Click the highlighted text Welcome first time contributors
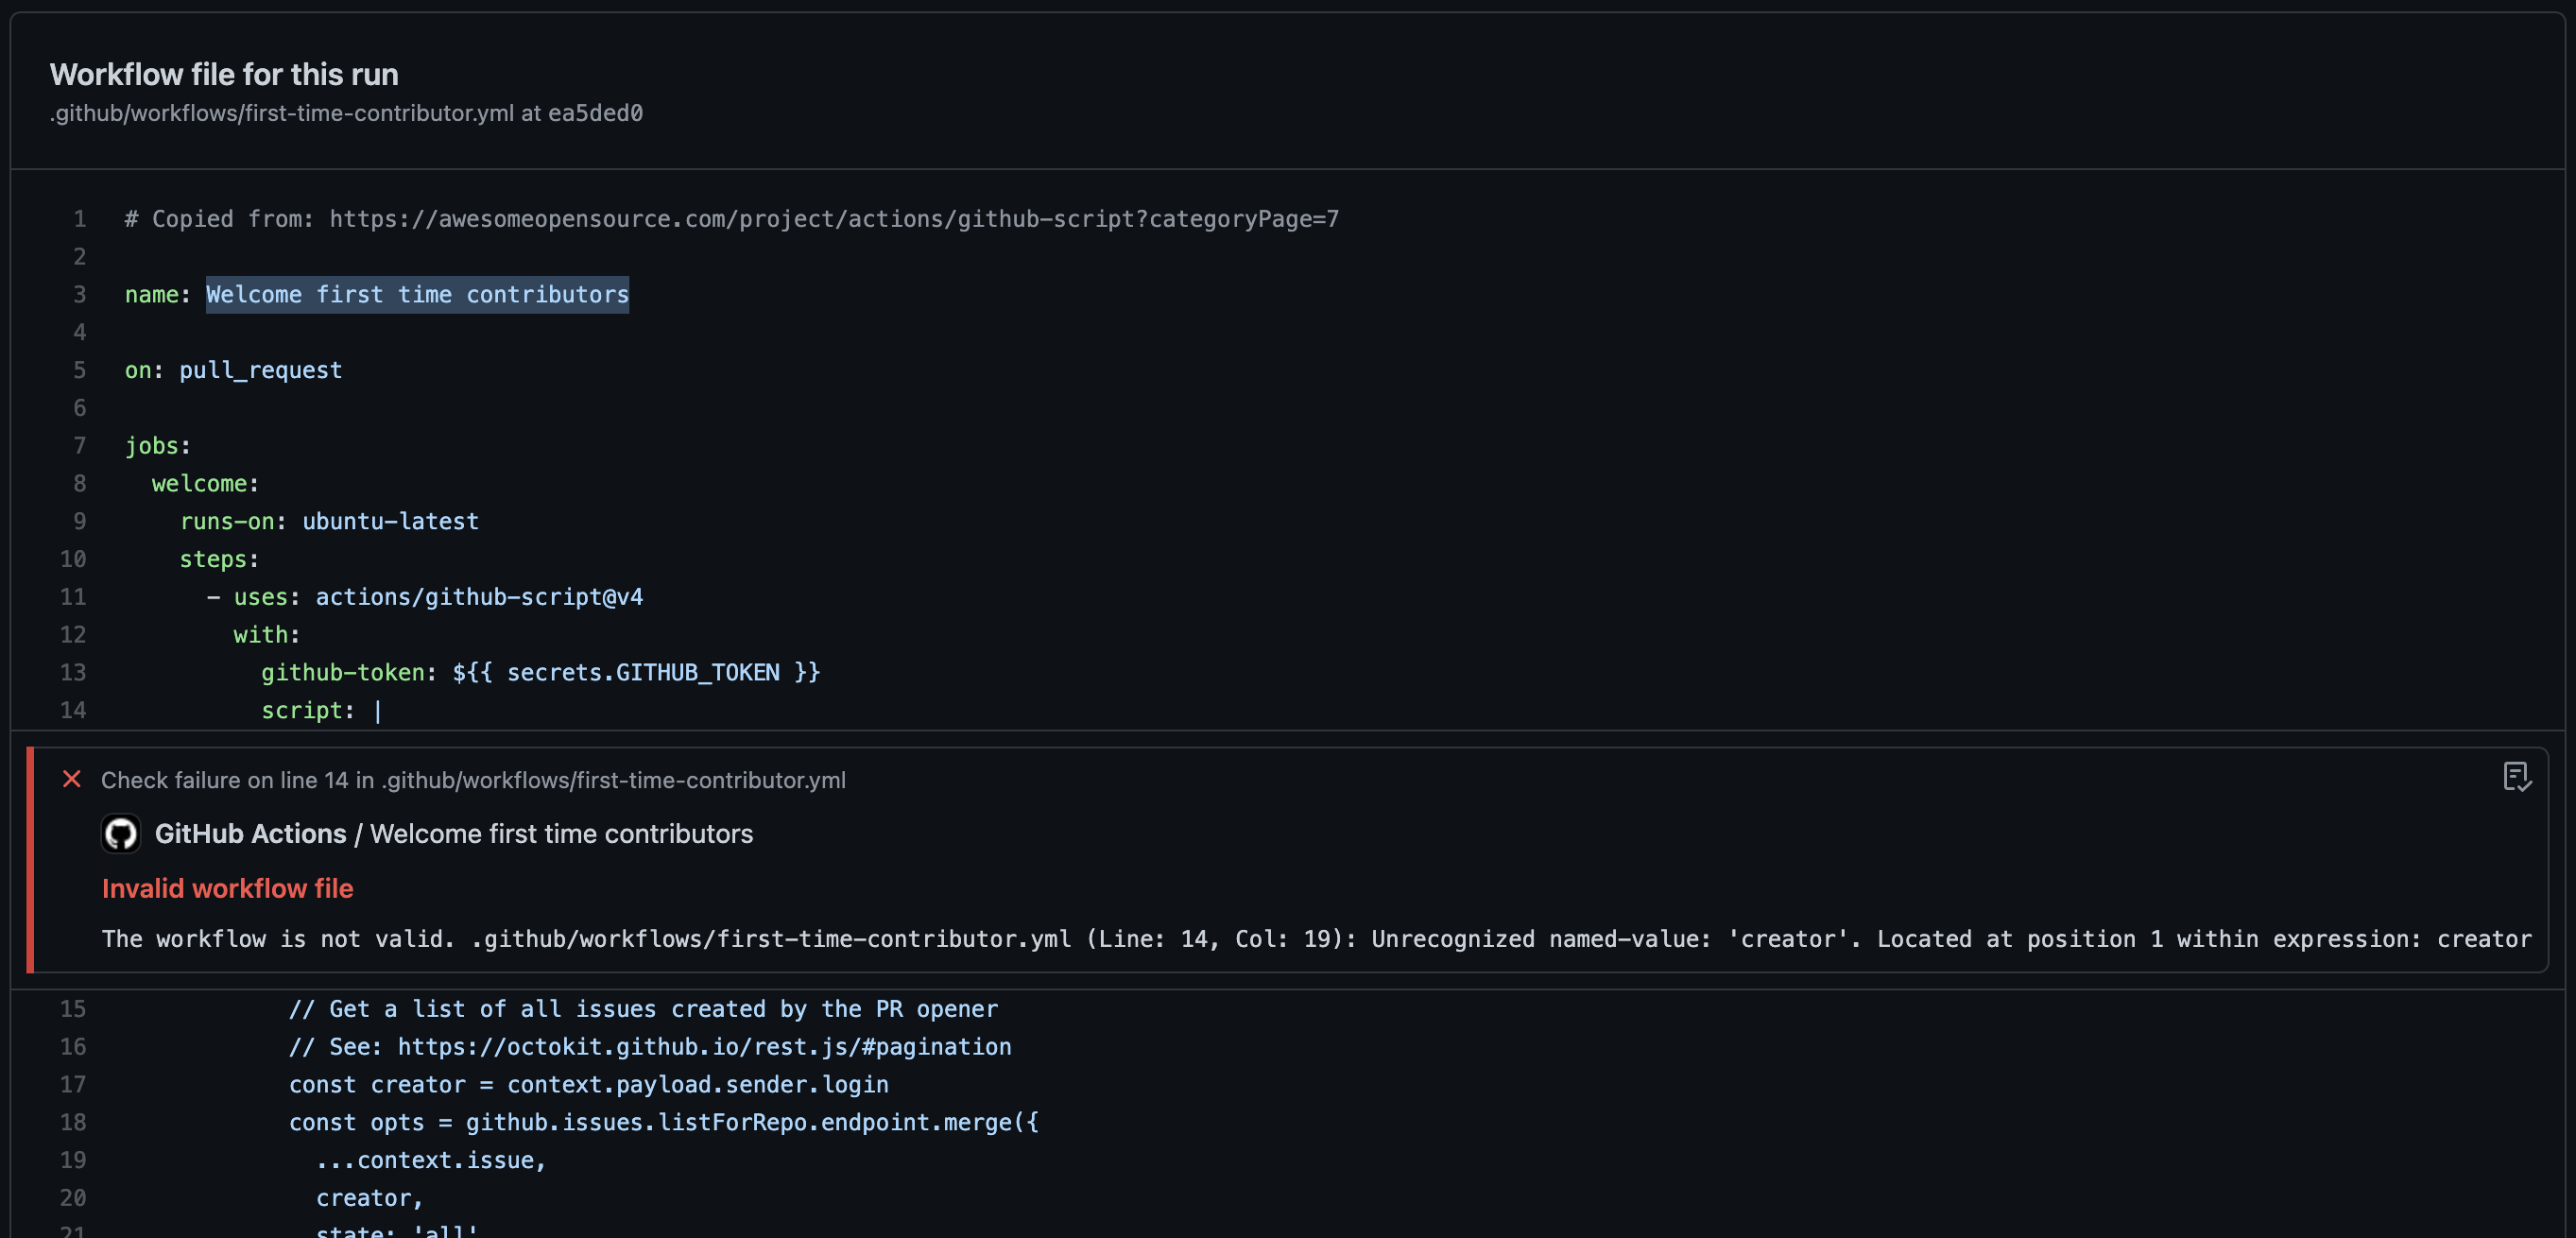This screenshot has width=2576, height=1238. pyautogui.click(x=417, y=294)
